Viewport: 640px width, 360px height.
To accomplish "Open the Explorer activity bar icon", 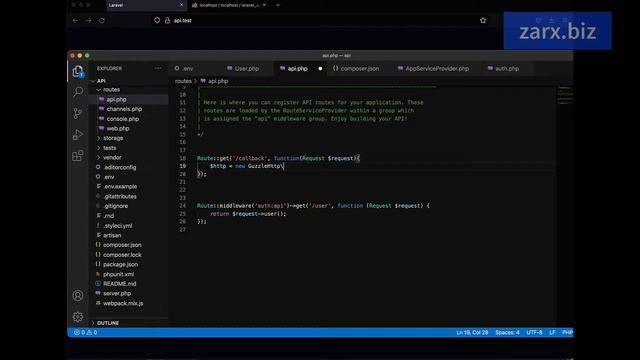I will pos(78,72).
